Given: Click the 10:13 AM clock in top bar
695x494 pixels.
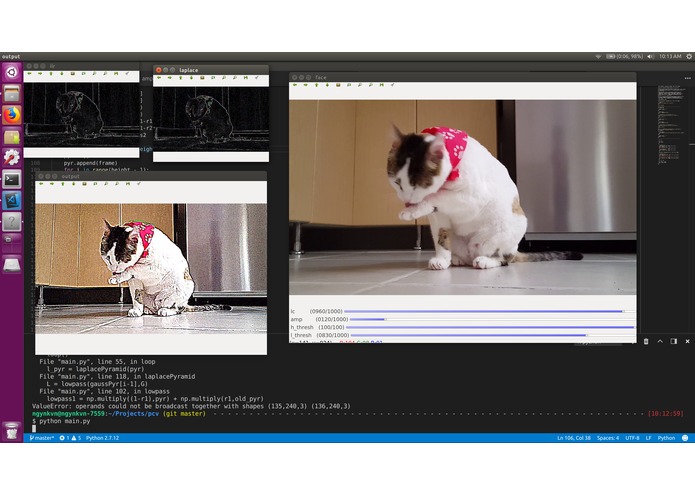Looking at the screenshot, I should click(x=670, y=57).
